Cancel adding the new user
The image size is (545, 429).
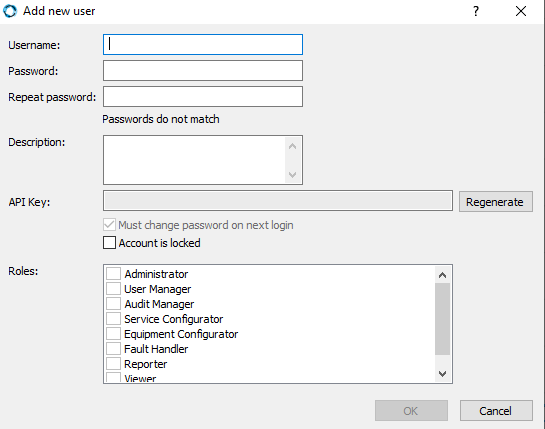coord(496,411)
